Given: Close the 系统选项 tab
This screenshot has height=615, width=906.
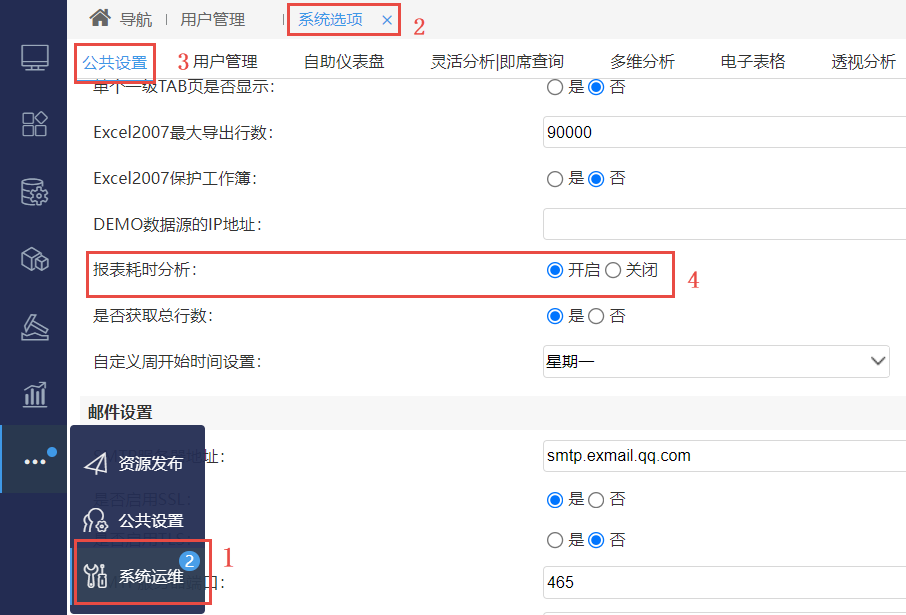Looking at the screenshot, I should [x=387, y=20].
